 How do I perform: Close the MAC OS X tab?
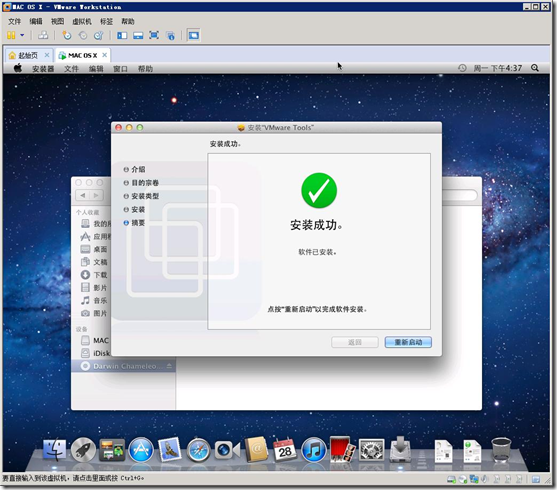click(x=104, y=55)
